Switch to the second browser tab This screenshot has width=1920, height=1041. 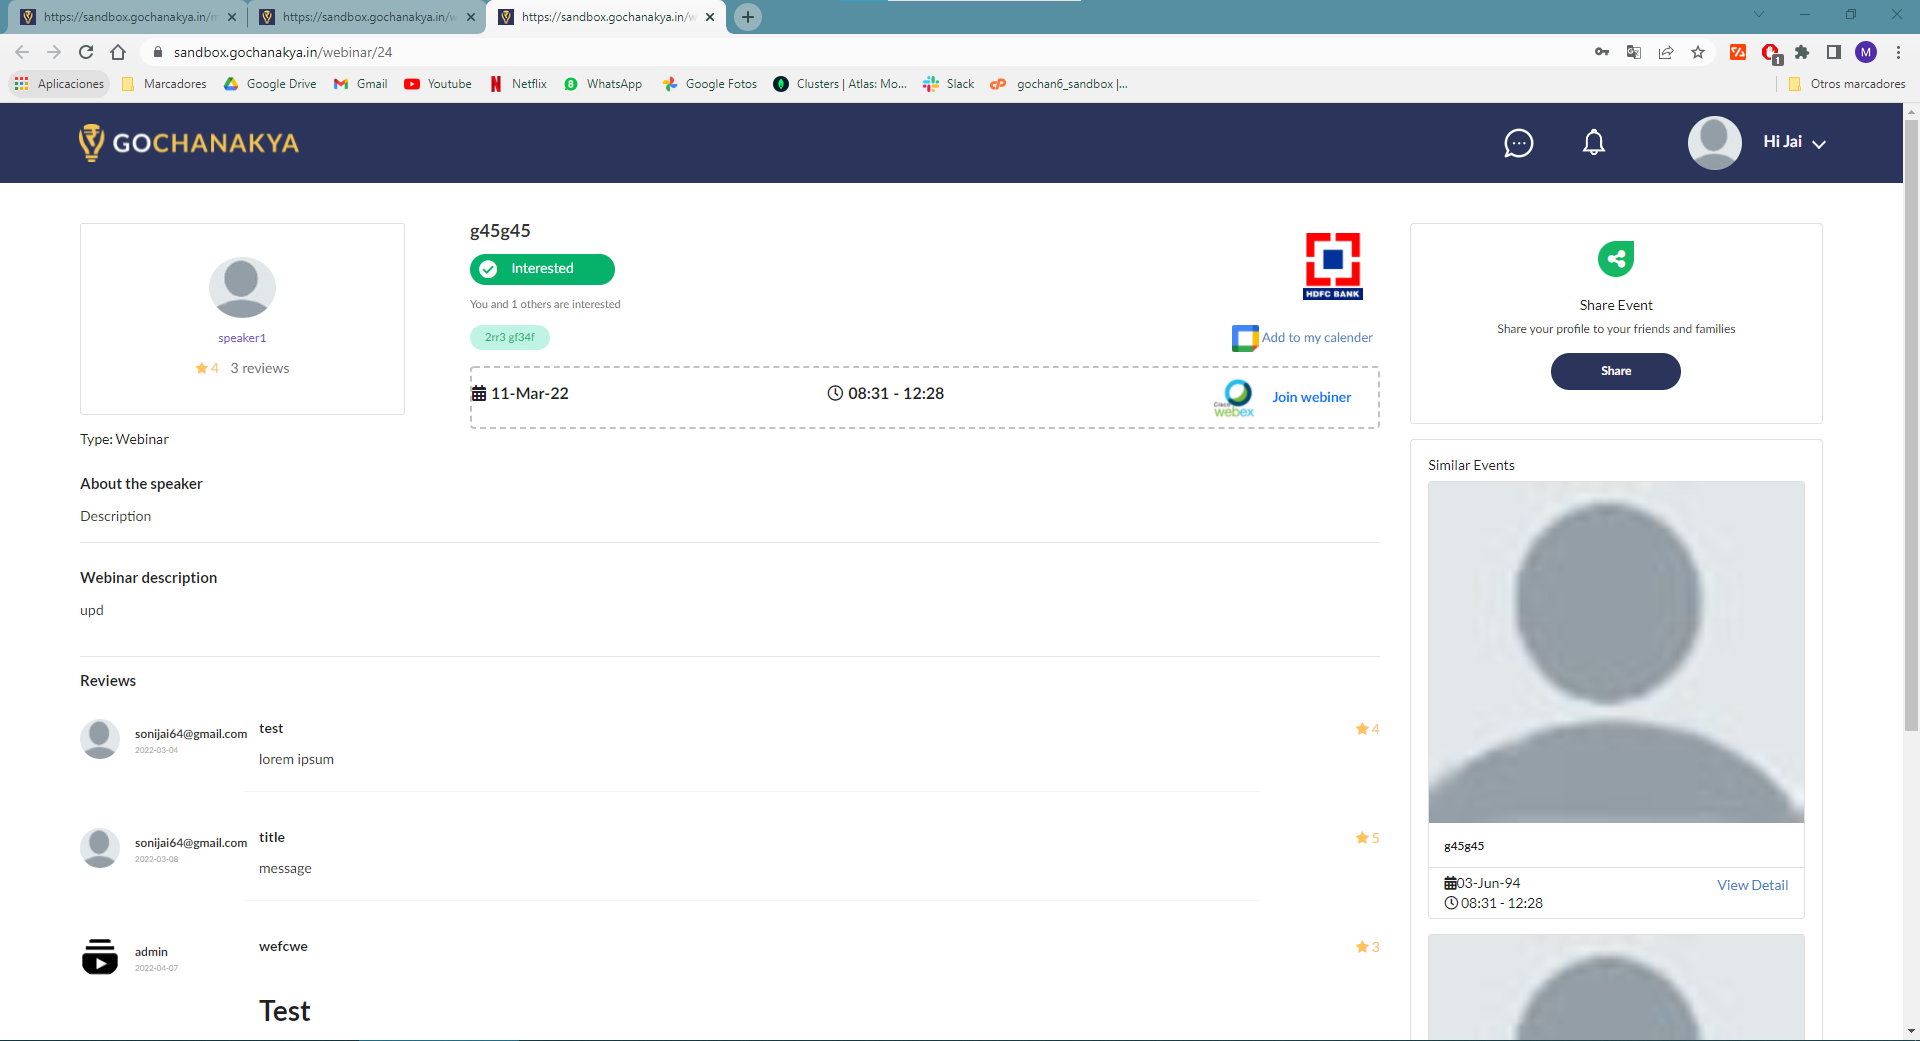click(x=366, y=17)
